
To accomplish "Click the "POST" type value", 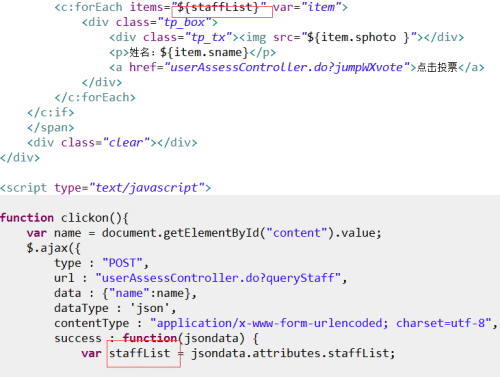I will (x=122, y=263).
